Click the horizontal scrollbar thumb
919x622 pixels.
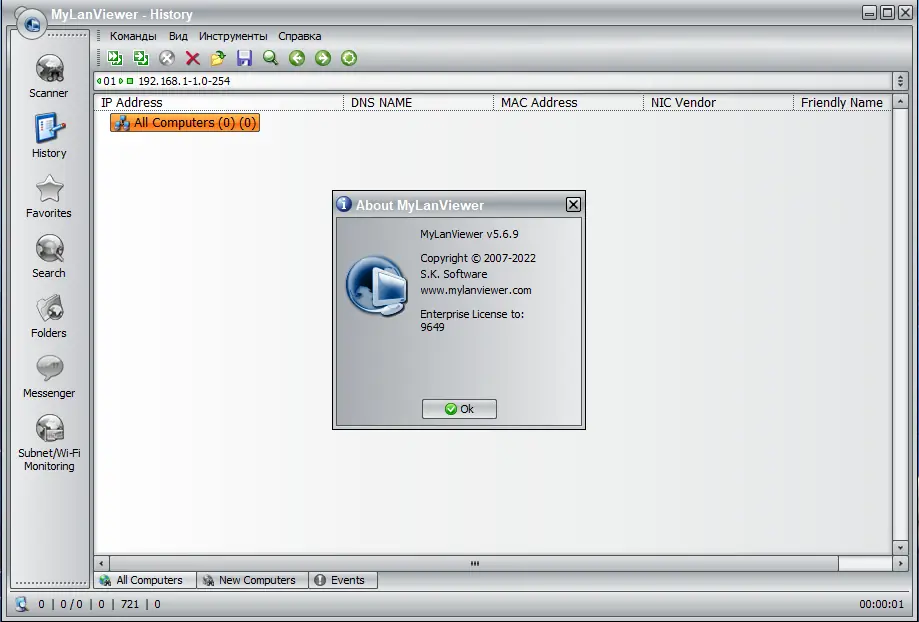474,563
